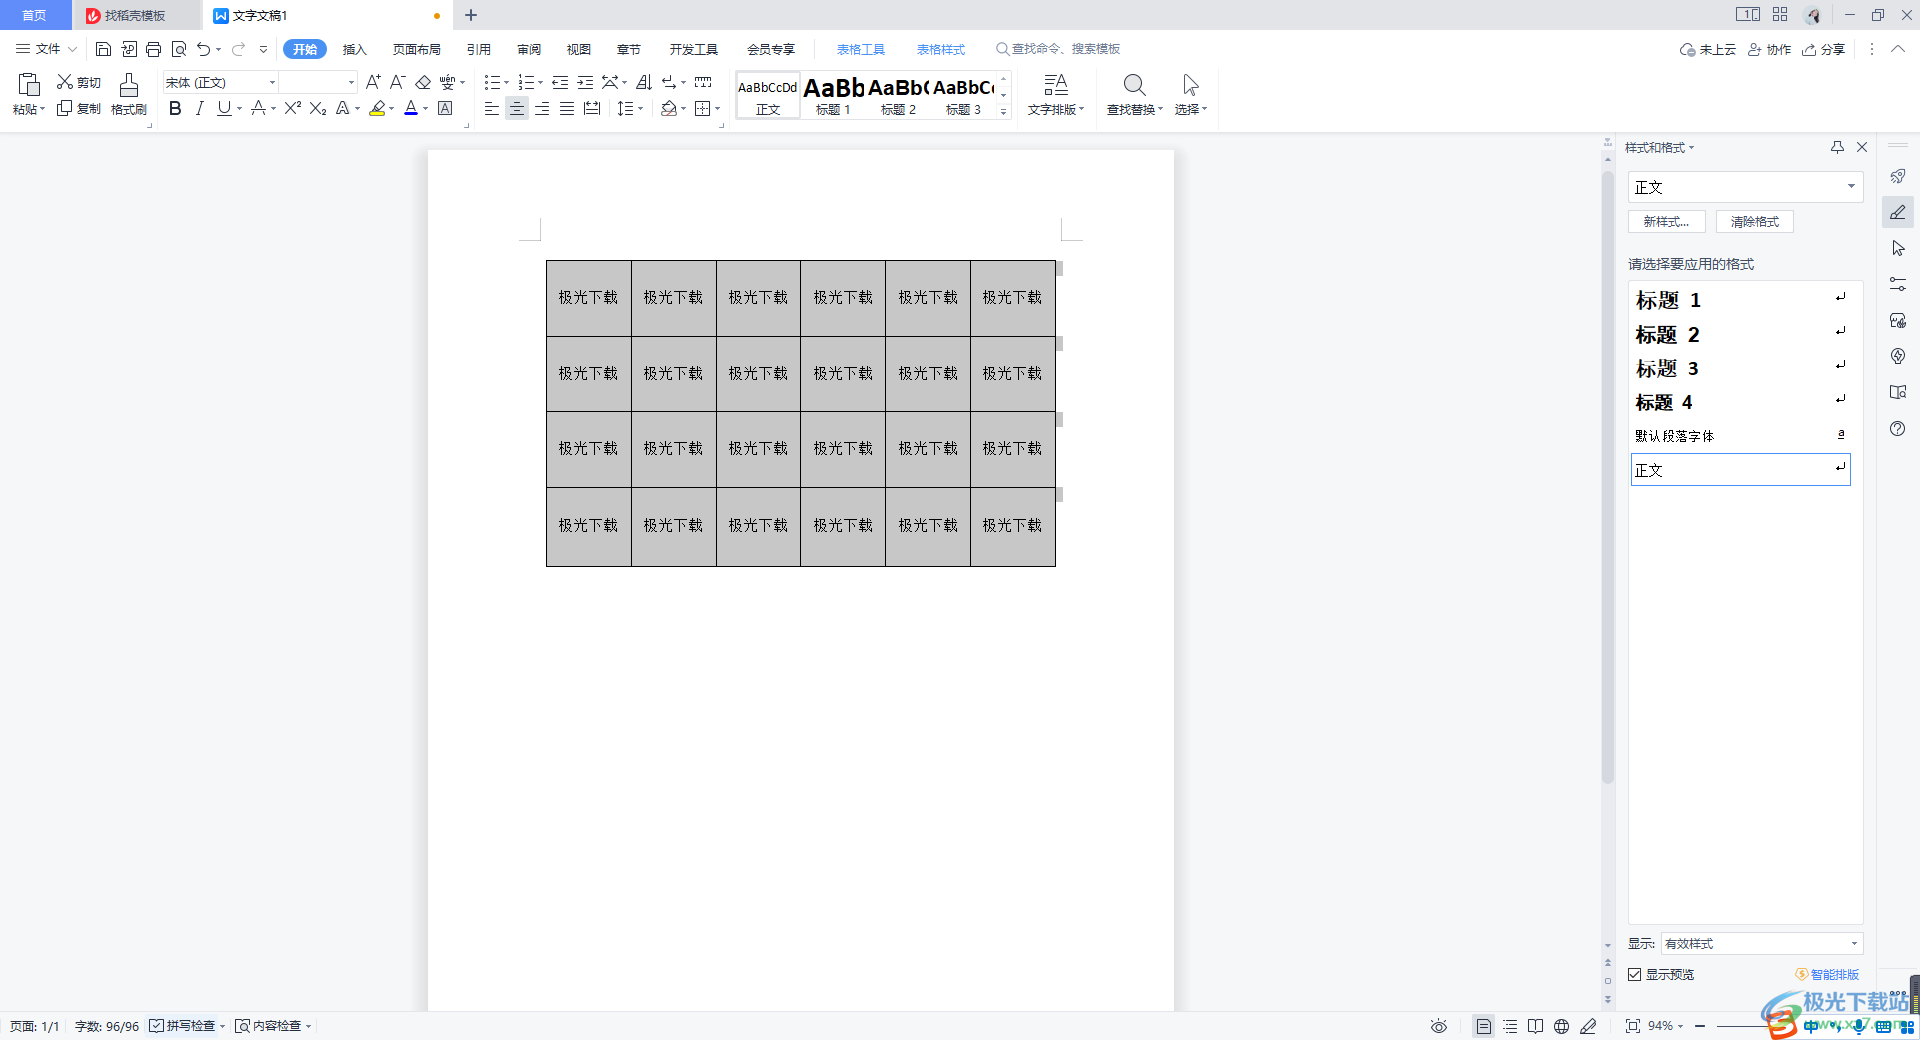Open the selection pane sidebar icon
Screen dimensions: 1920x1040
[1897, 248]
